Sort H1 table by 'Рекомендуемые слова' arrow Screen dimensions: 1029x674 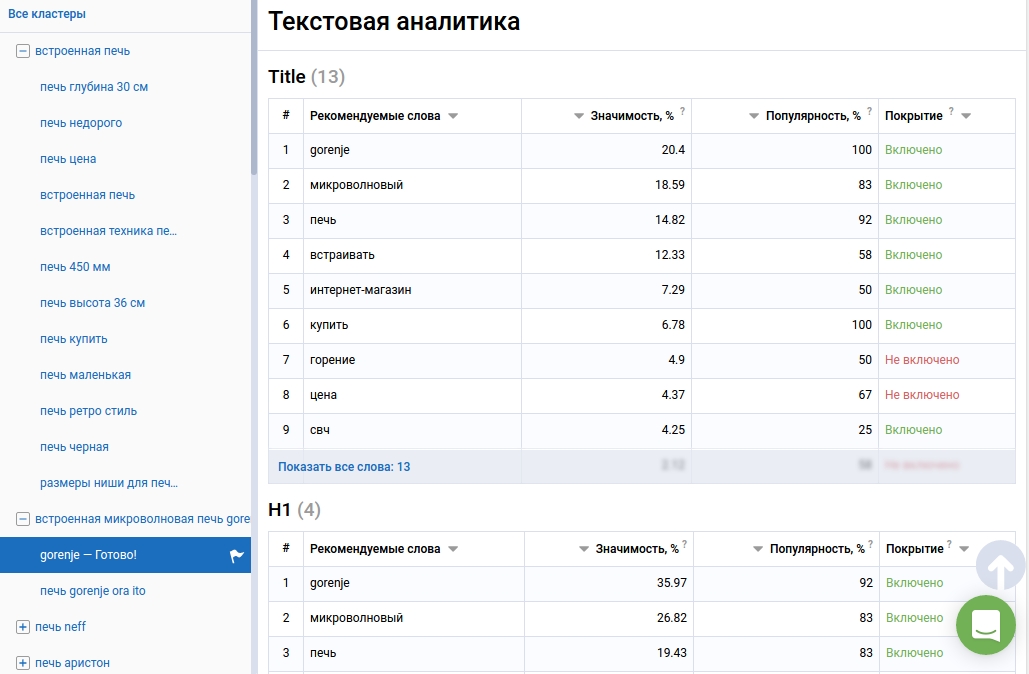453,549
